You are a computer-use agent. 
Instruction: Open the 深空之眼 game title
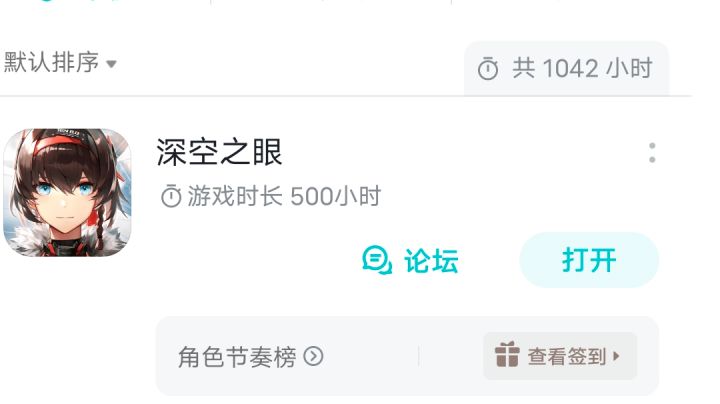pyautogui.click(x=219, y=152)
